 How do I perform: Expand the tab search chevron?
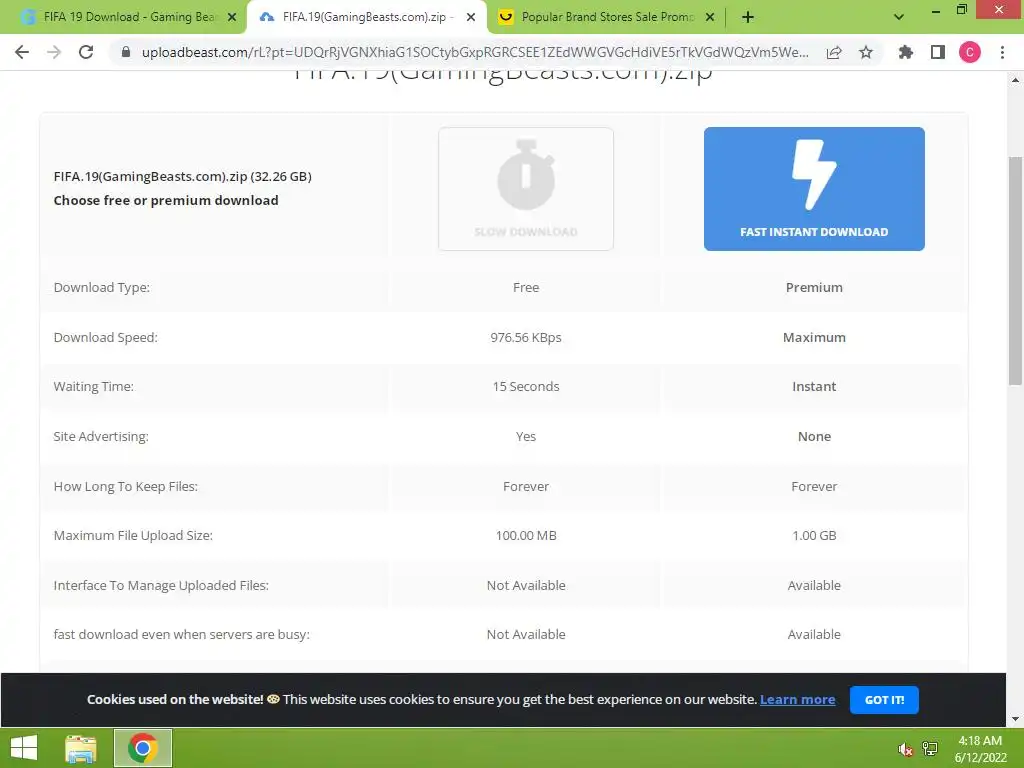pyautogui.click(x=899, y=17)
